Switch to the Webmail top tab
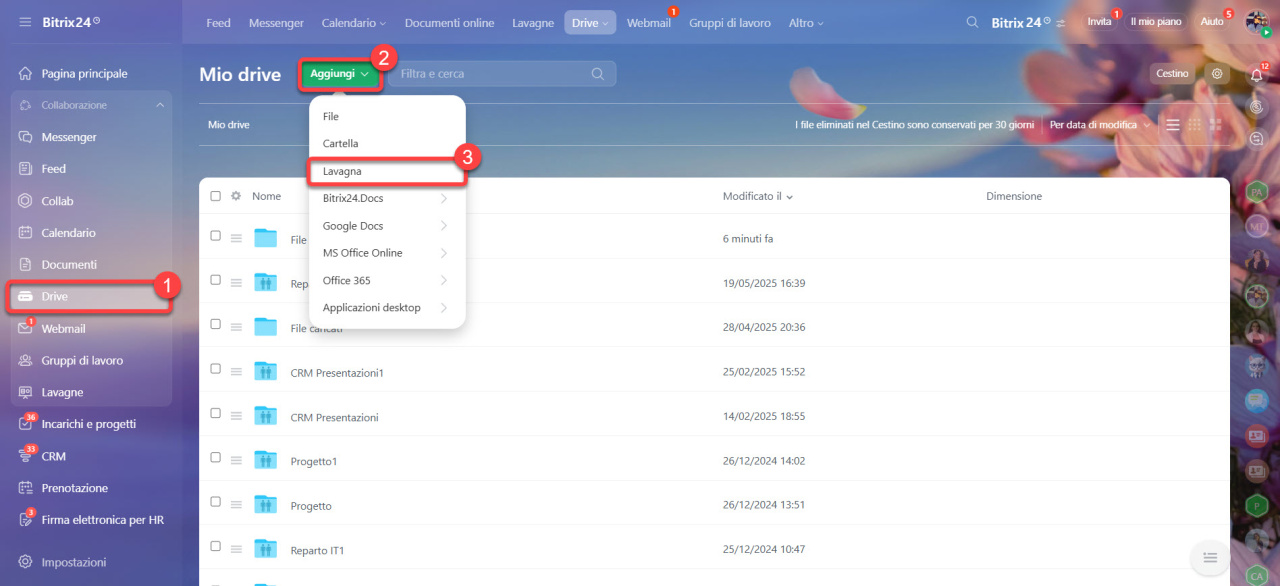The width and height of the screenshot is (1280, 586). [x=649, y=22]
